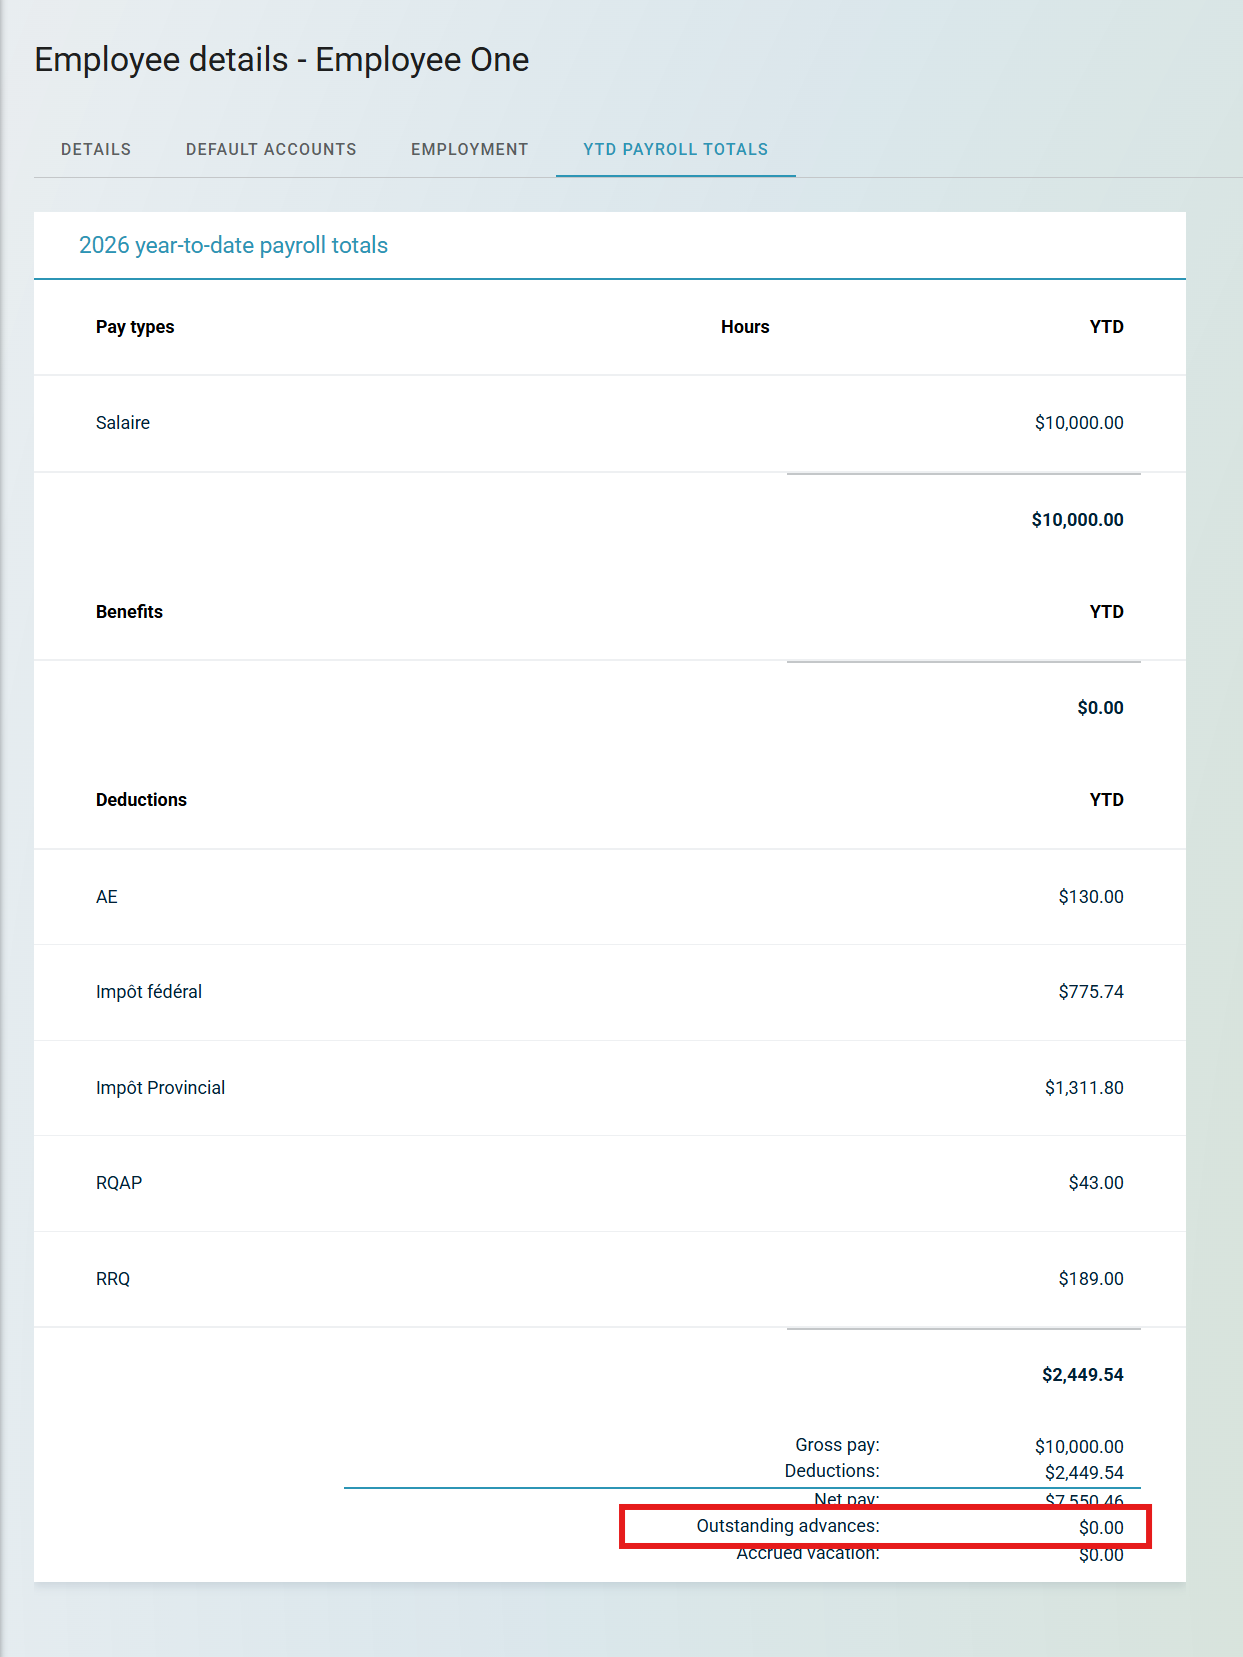Click the Benefits section header
The height and width of the screenshot is (1657, 1243).
(x=129, y=612)
